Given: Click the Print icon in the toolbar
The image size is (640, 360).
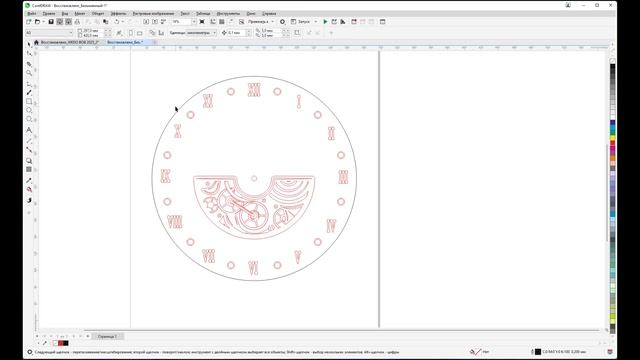Looking at the screenshot, I should (77, 22).
